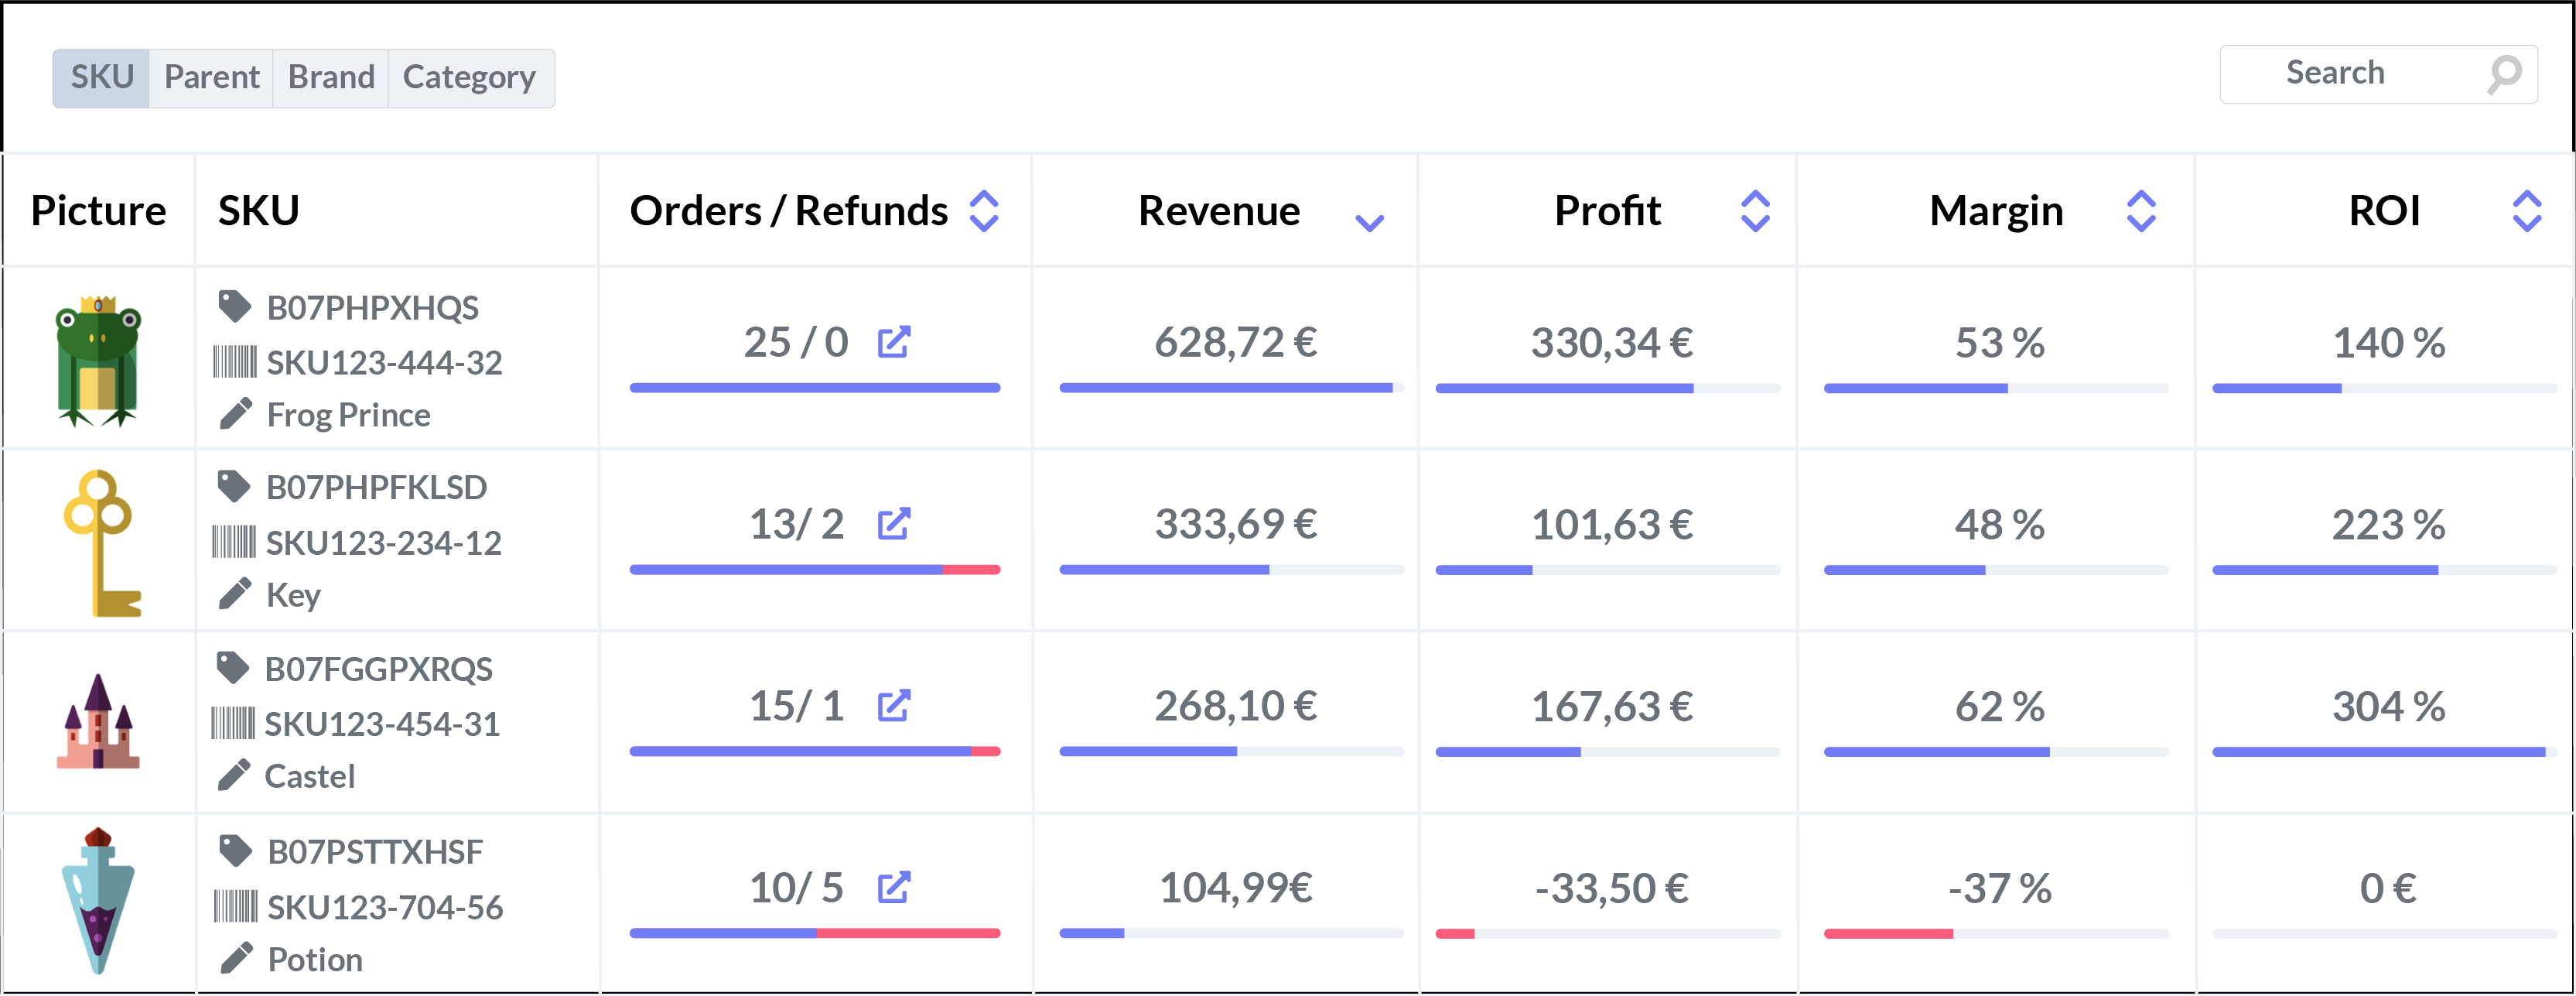Open Frog Prince orders external link icon
Image resolution: width=2576 pixels, height=996 pixels.
893,342
